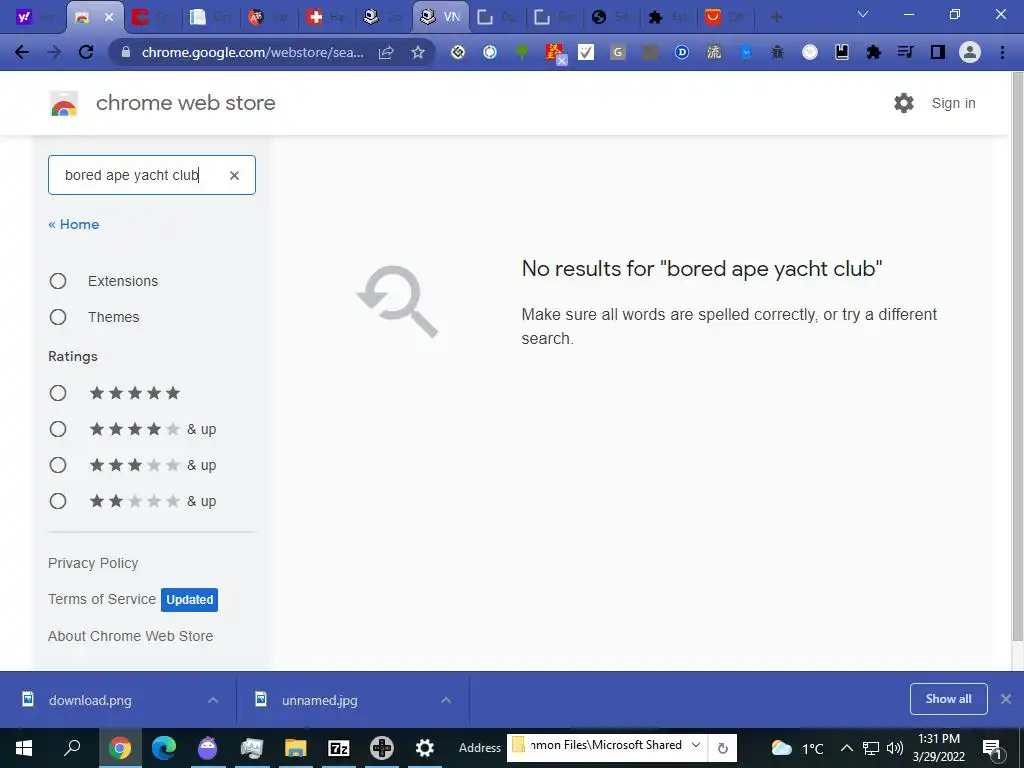Switch to the VN tab

pyautogui.click(x=441, y=17)
